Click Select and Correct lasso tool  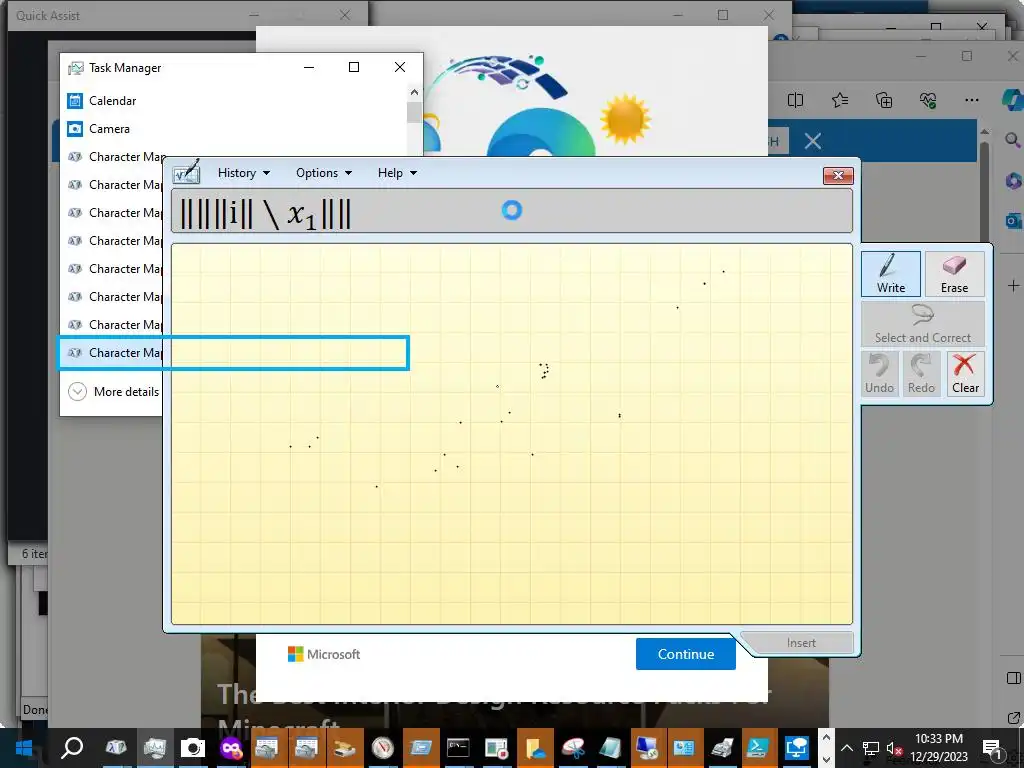(923, 324)
